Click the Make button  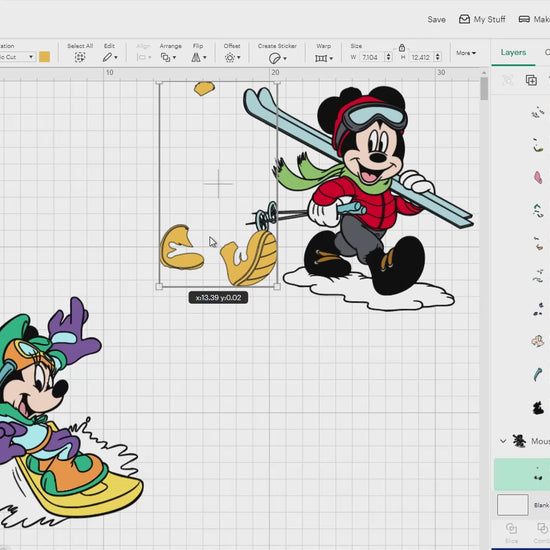(534, 19)
